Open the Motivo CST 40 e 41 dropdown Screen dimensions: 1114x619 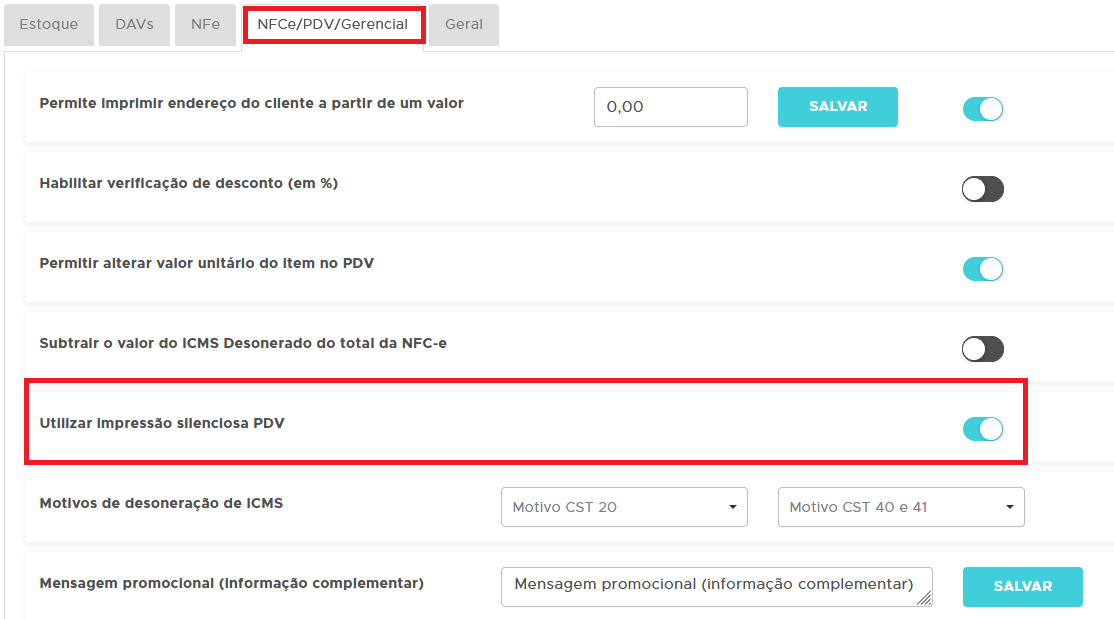(901, 507)
